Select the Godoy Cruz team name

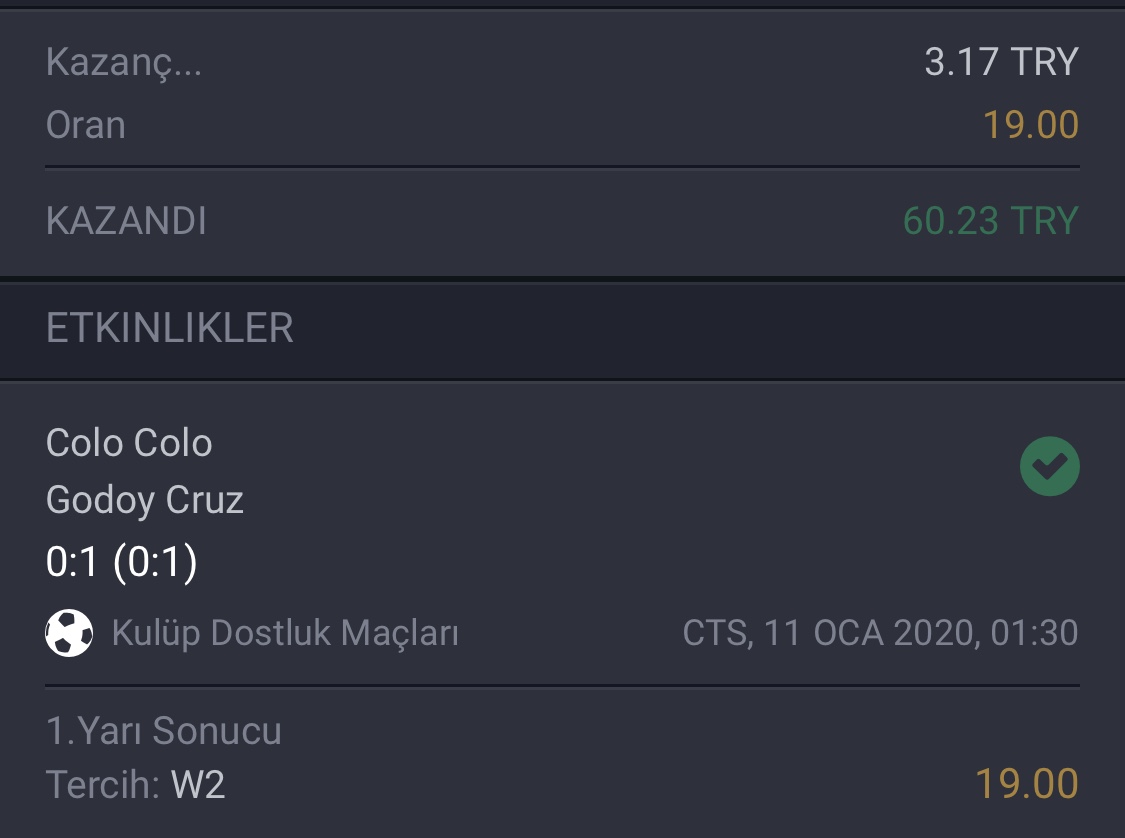pos(145,500)
